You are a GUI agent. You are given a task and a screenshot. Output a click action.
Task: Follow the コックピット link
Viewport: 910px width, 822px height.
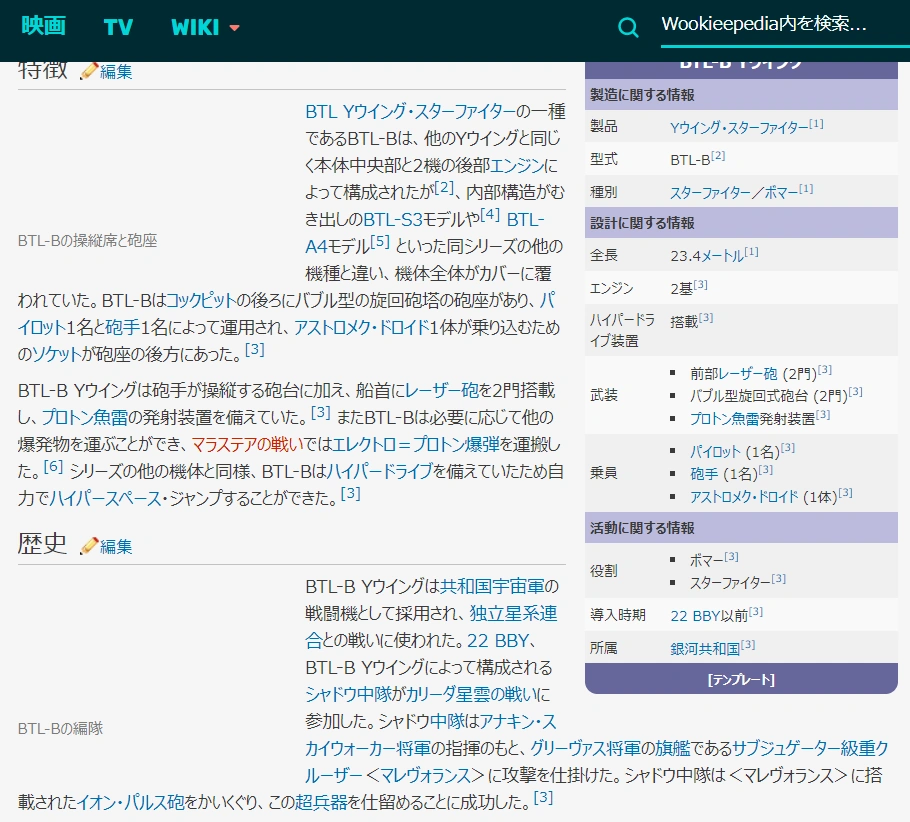[x=202, y=300]
